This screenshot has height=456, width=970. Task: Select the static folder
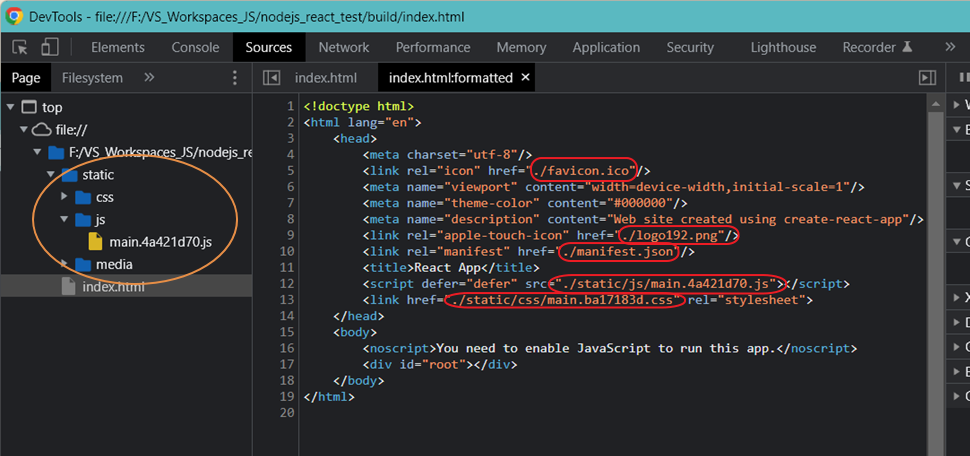coord(98,174)
